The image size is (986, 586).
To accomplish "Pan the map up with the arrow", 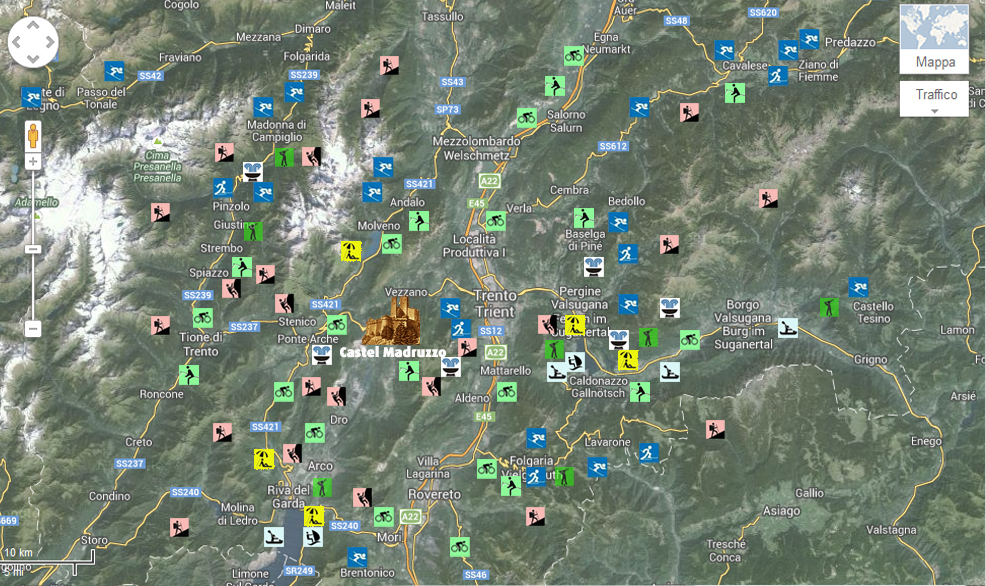I will 33,26.
